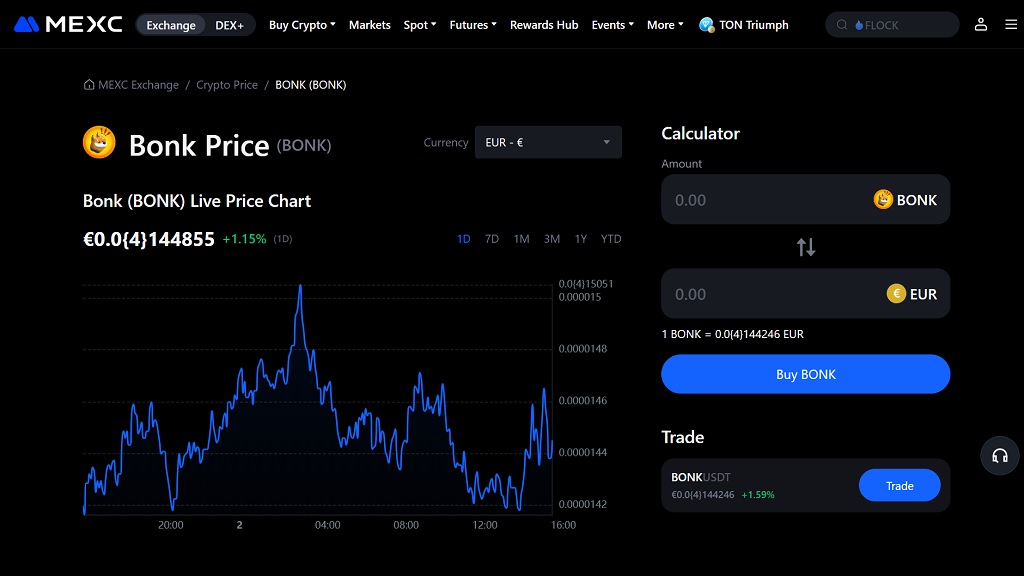Image resolution: width=1024 pixels, height=576 pixels.
Task: Click the Bonk (BONK) Live Price Chart heading
Action: click(x=197, y=201)
